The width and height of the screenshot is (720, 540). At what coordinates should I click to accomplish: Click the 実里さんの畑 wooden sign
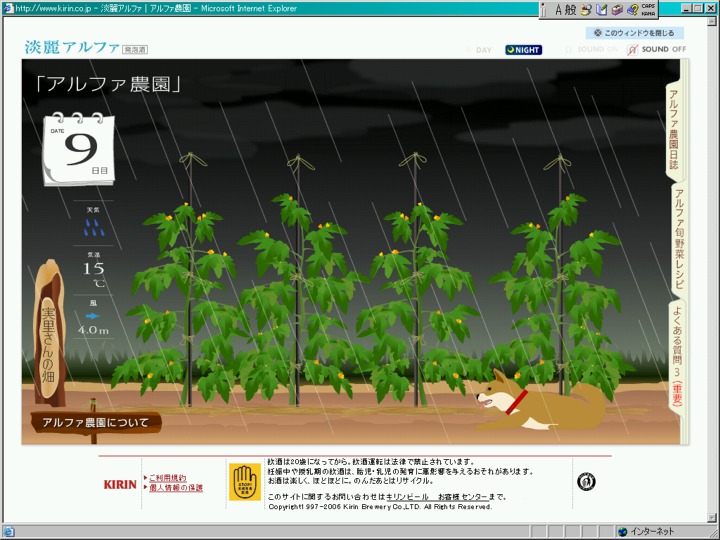49,334
